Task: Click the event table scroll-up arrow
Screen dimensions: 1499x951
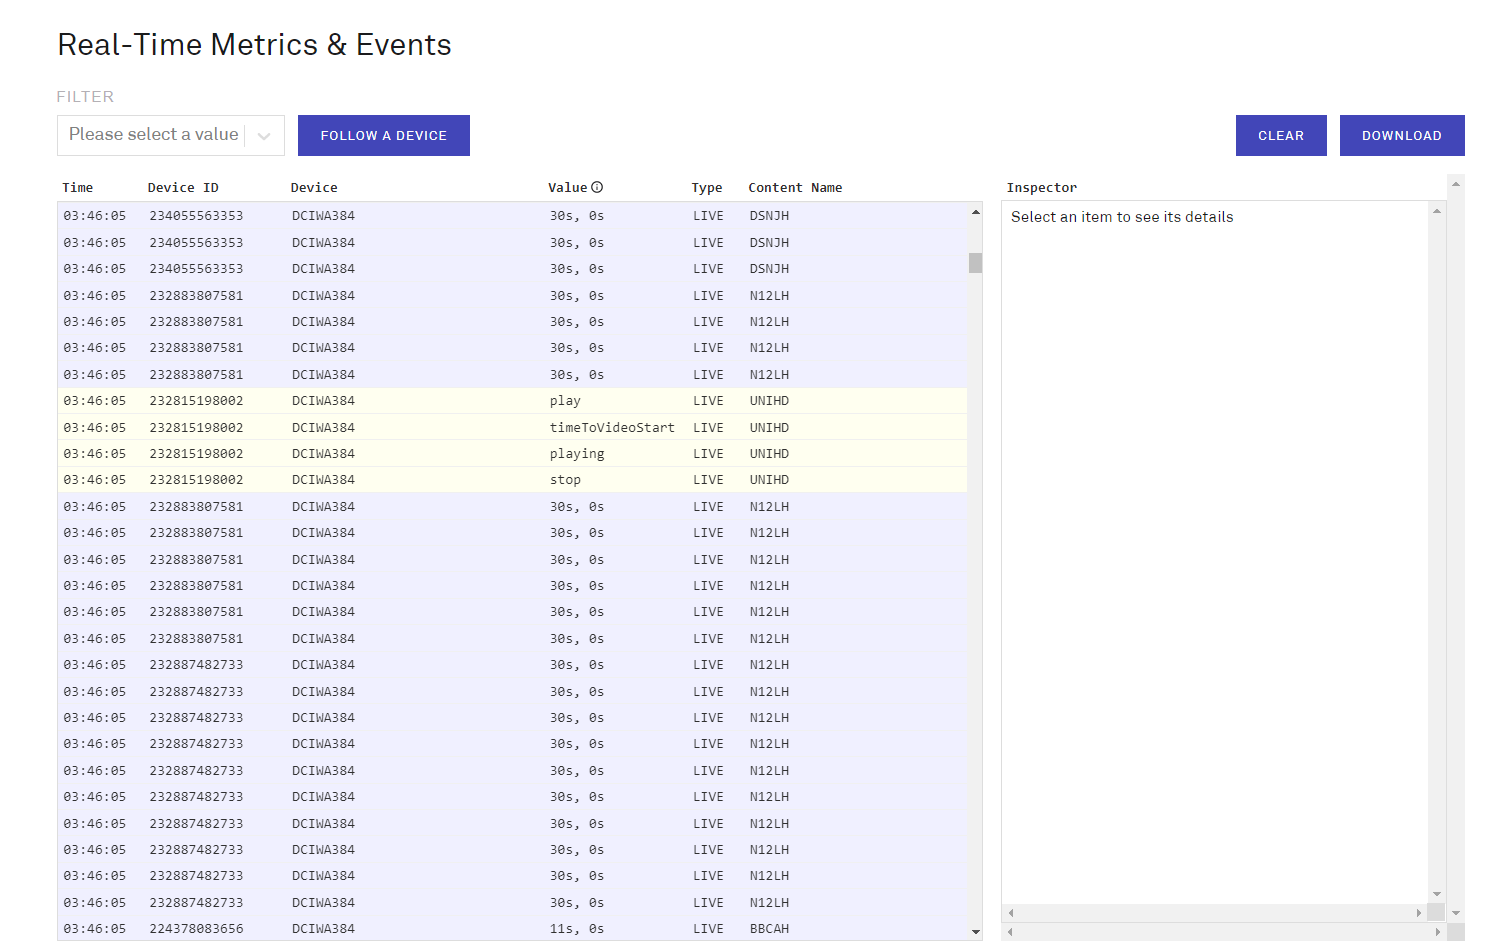Action: [x=975, y=212]
